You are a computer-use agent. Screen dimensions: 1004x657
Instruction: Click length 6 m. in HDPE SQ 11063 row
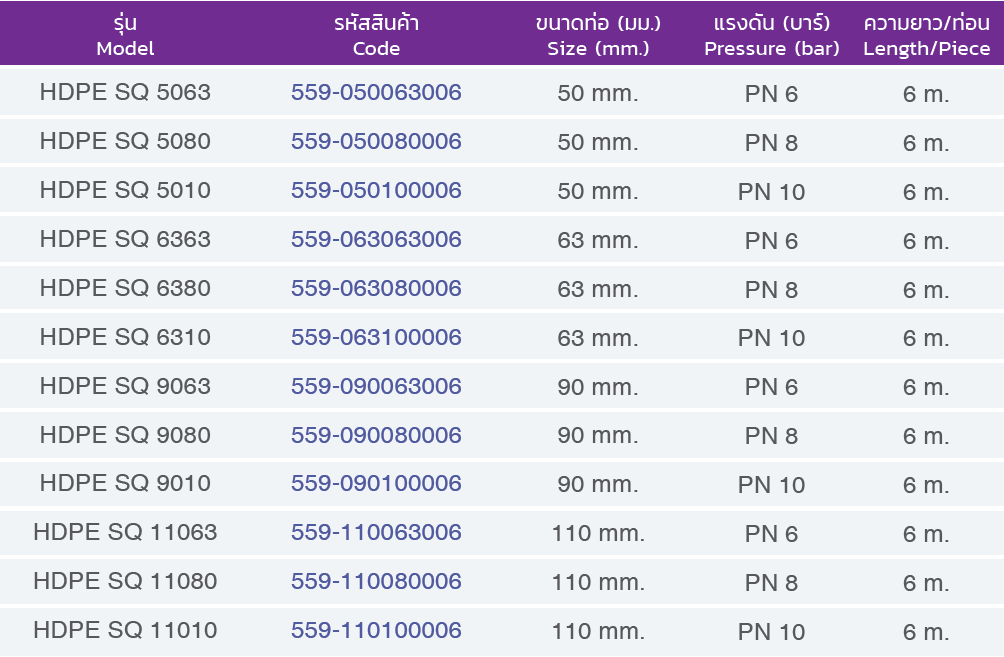[927, 534]
